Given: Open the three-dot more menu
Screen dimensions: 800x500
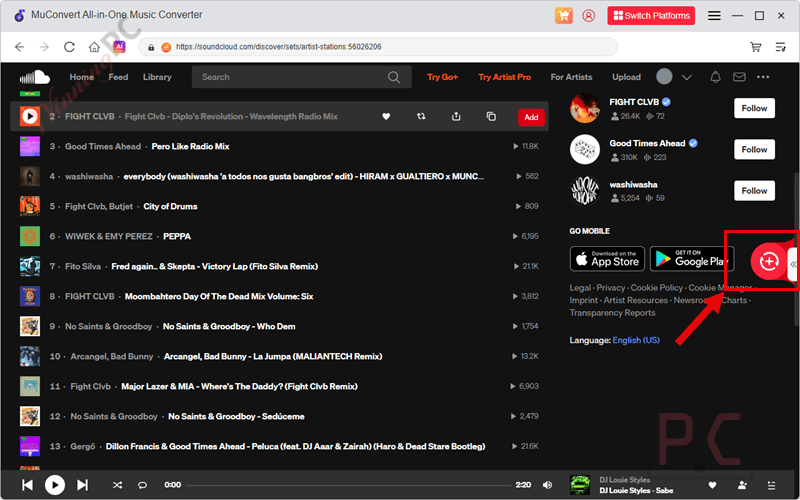Looking at the screenshot, I should tap(763, 77).
